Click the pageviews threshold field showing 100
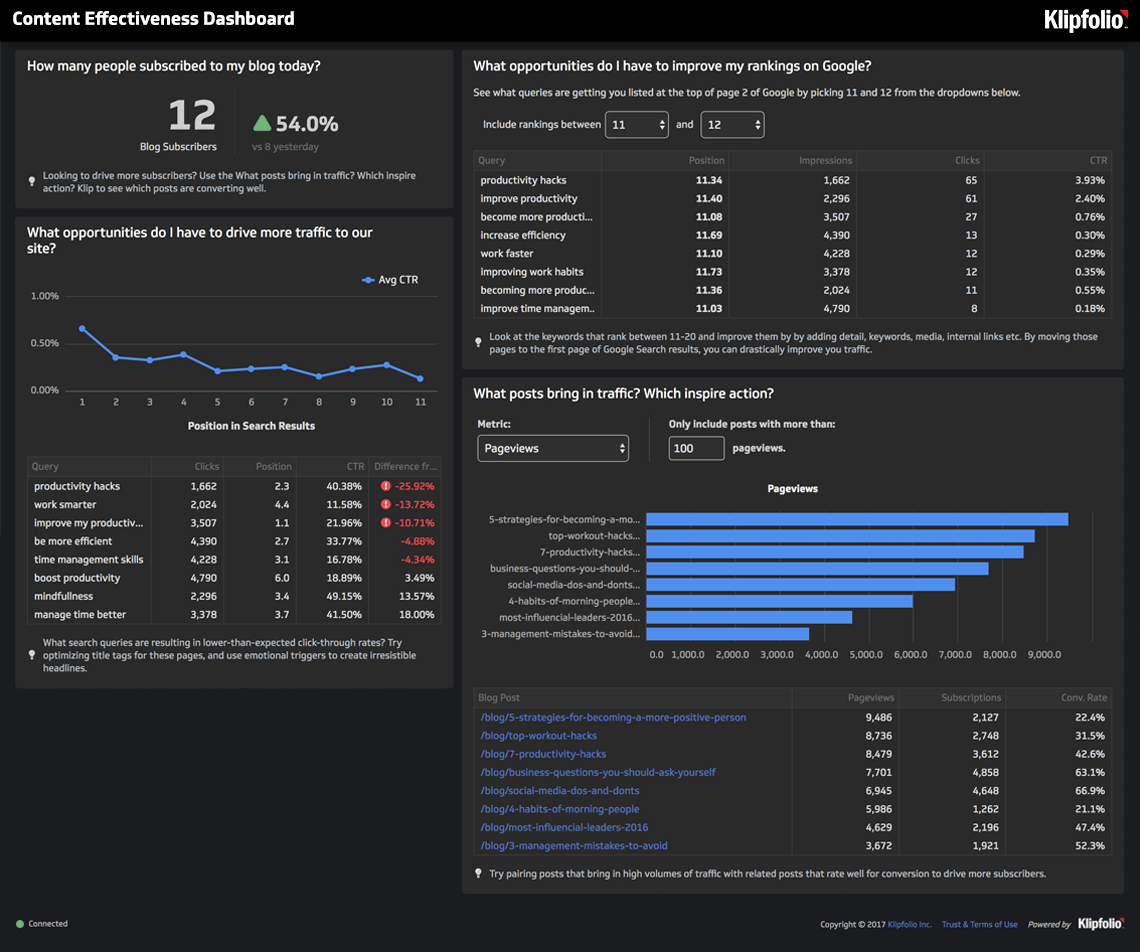 click(696, 448)
